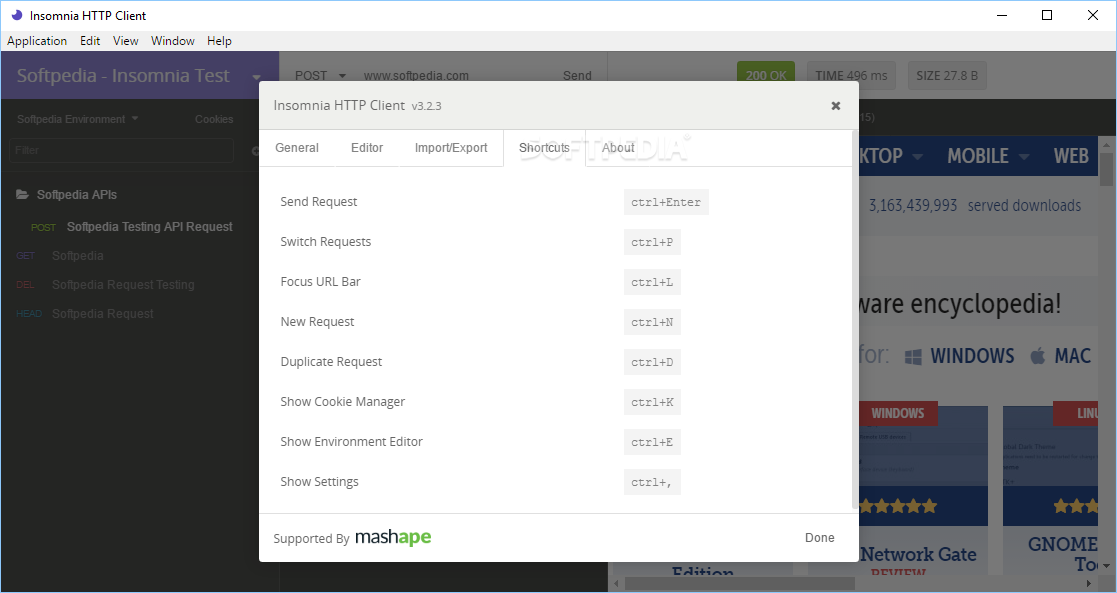Go to the About tab
1117x593 pixels.
618,148
